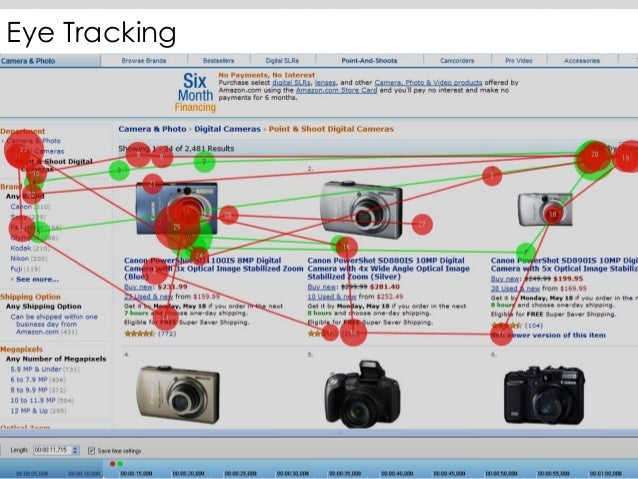
Task: Open the Pro Video tab
Action: (518, 61)
